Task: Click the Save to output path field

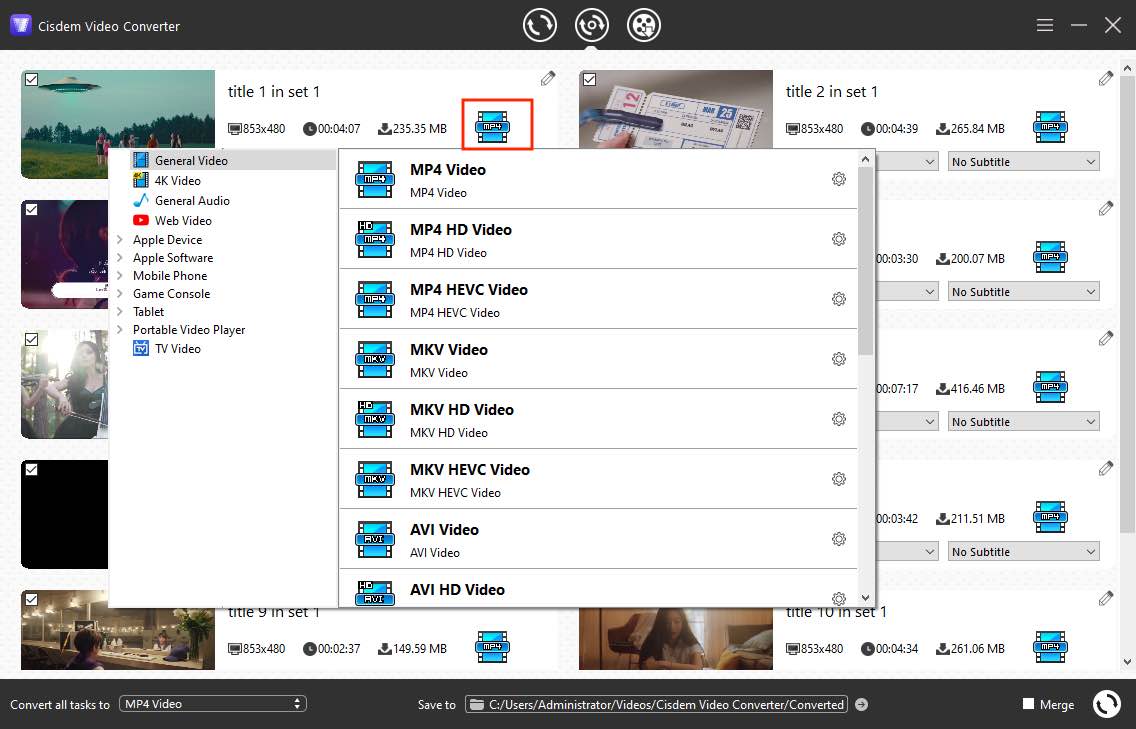Action: [x=656, y=704]
